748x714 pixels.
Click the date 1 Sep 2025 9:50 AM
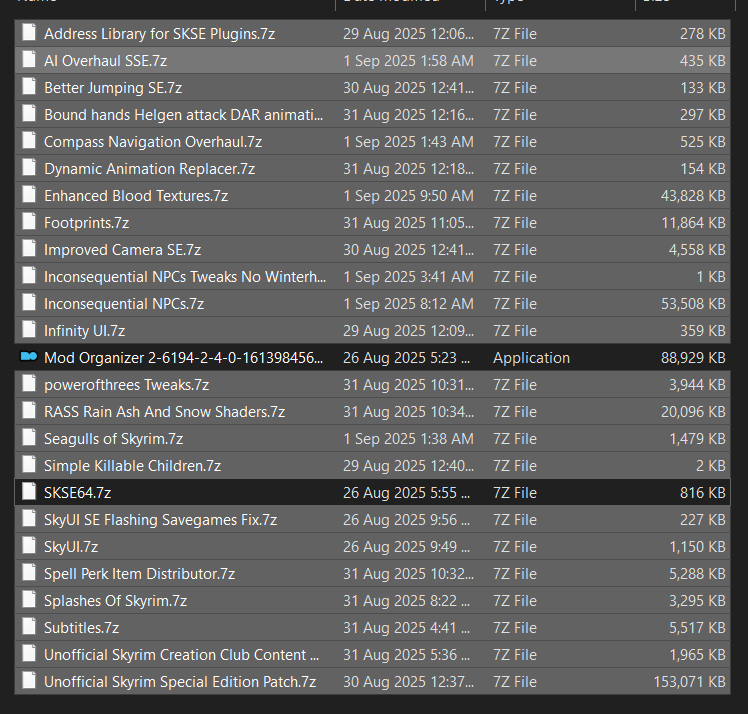click(x=409, y=196)
